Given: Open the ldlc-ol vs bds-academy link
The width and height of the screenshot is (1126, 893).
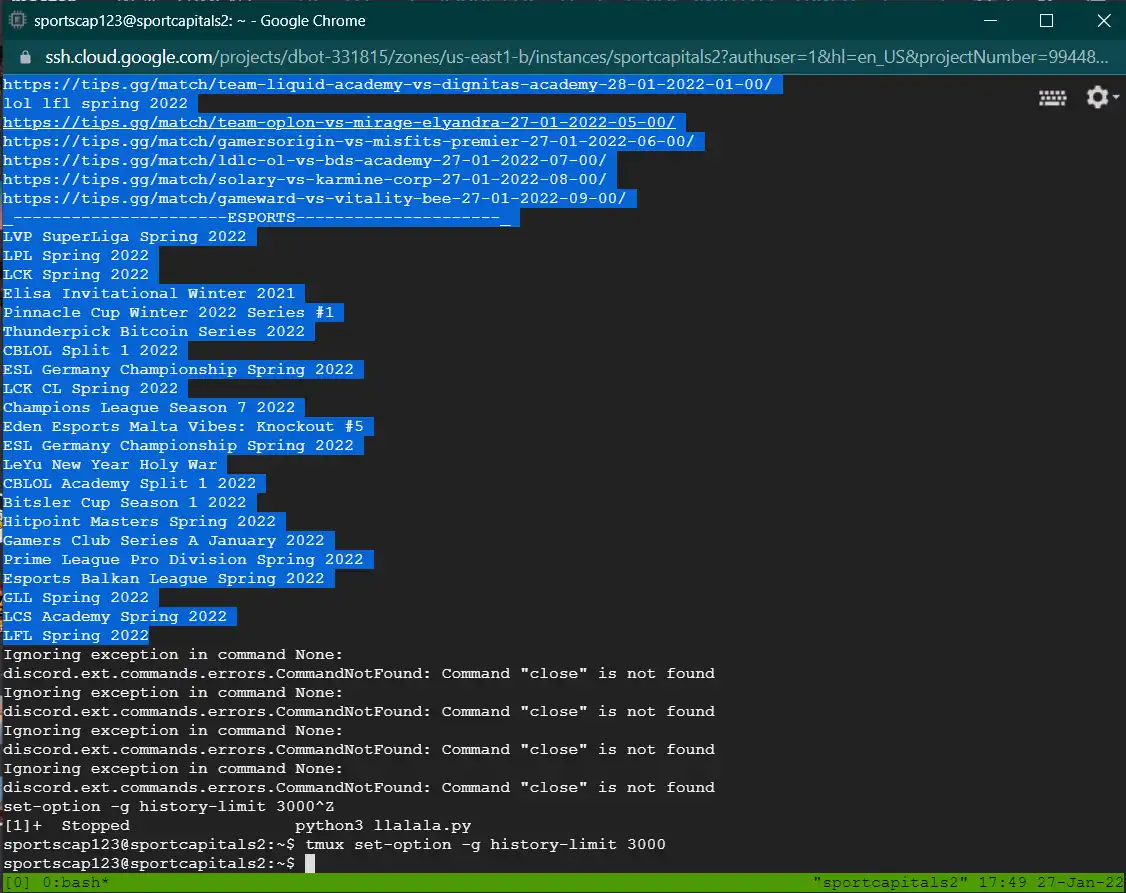Looking at the screenshot, I should click(x=305, y=160).
